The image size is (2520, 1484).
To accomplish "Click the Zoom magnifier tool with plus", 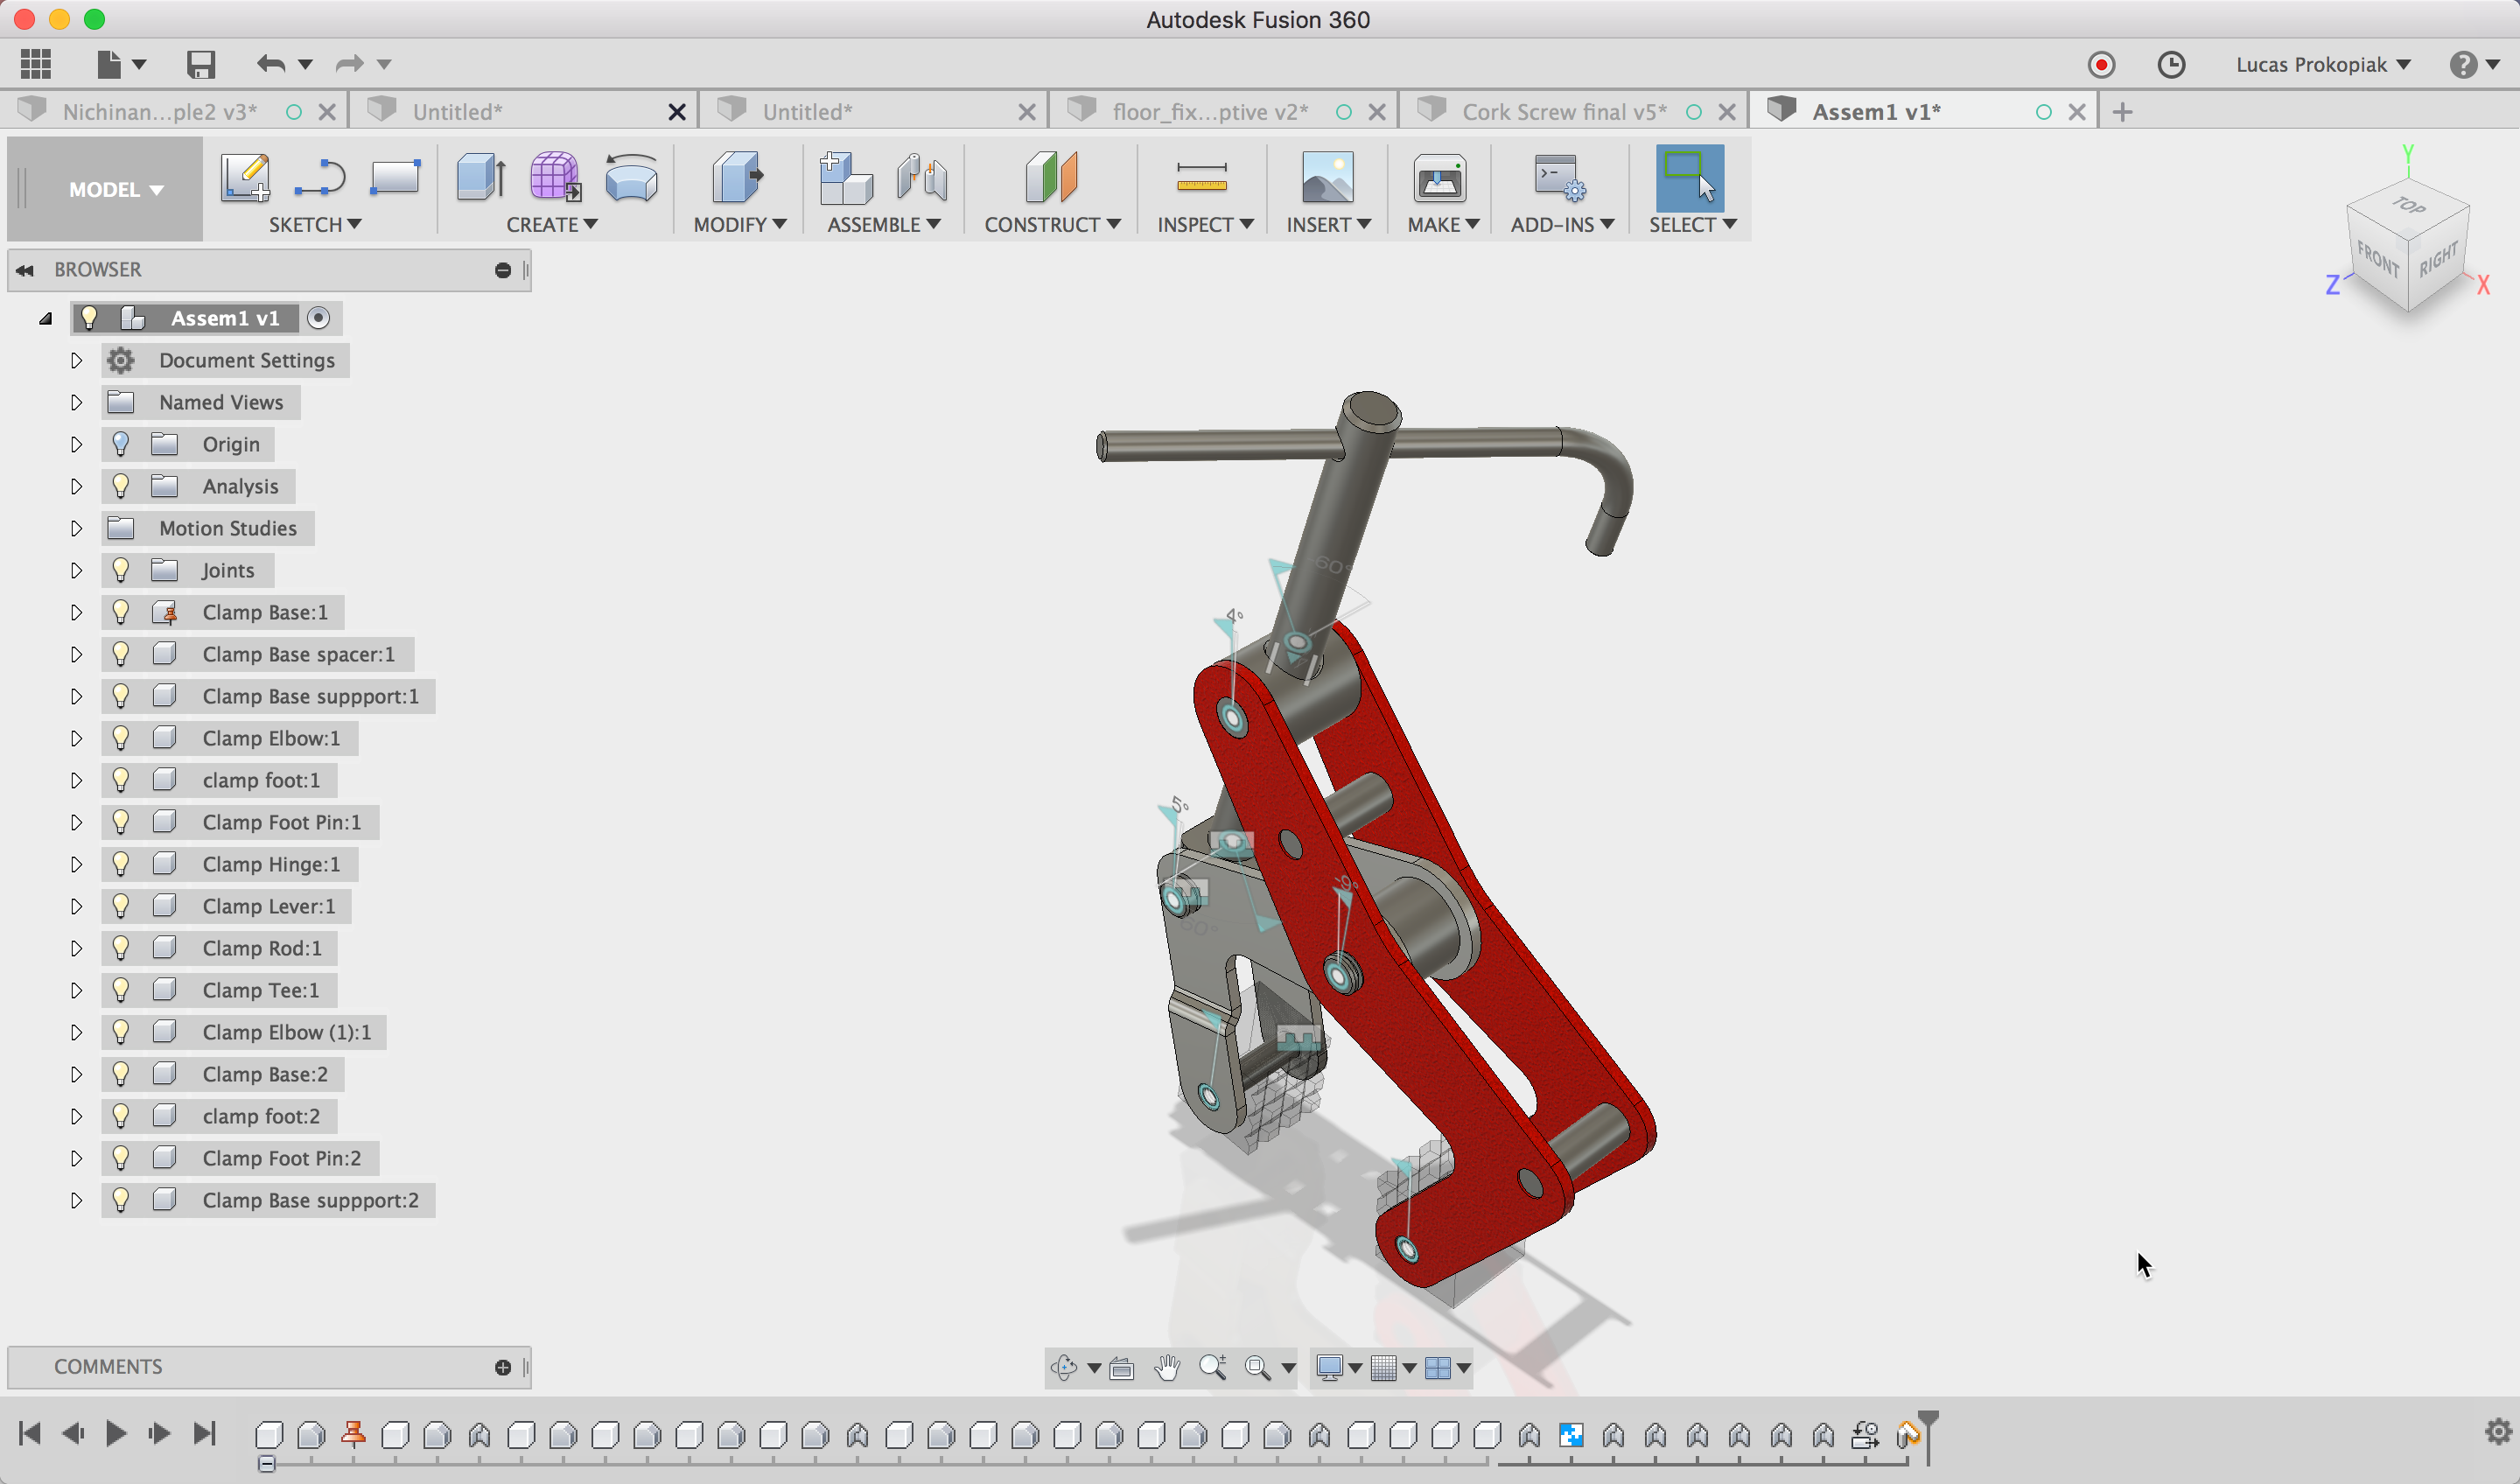I will point(1213,1367).
